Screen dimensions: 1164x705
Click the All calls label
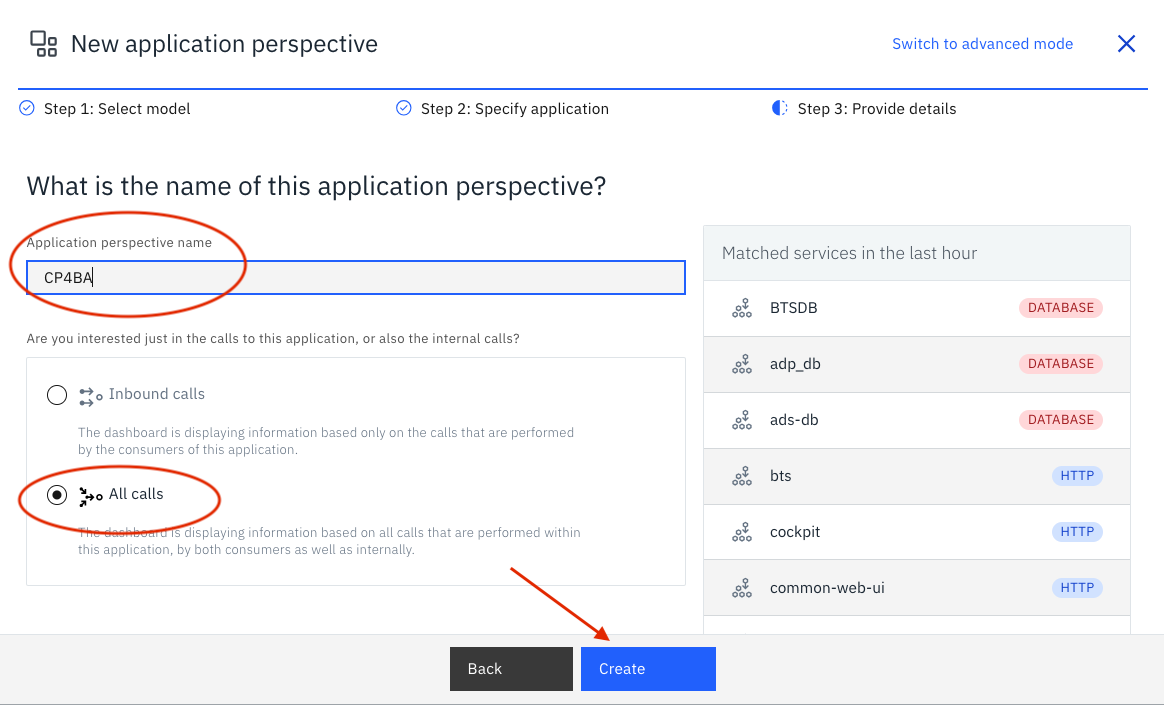click(136, 494)
